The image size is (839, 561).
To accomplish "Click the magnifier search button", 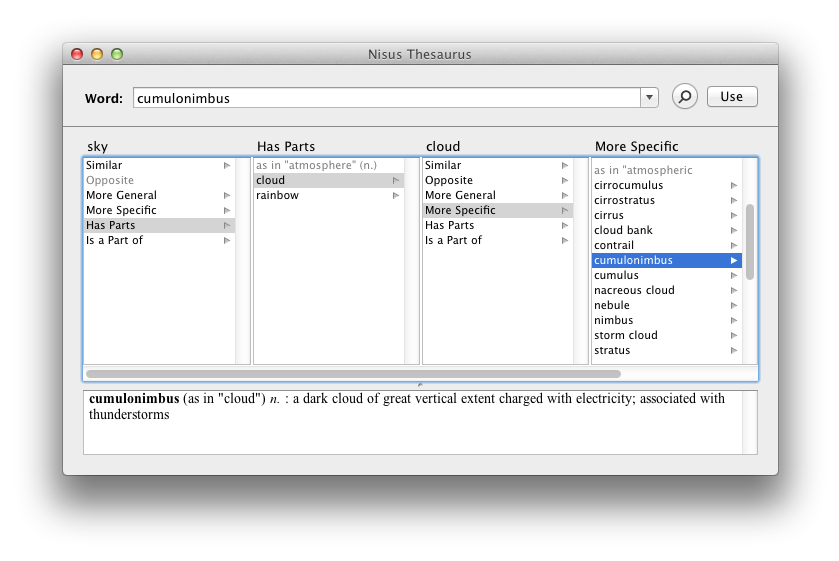I will pos(684,97).
